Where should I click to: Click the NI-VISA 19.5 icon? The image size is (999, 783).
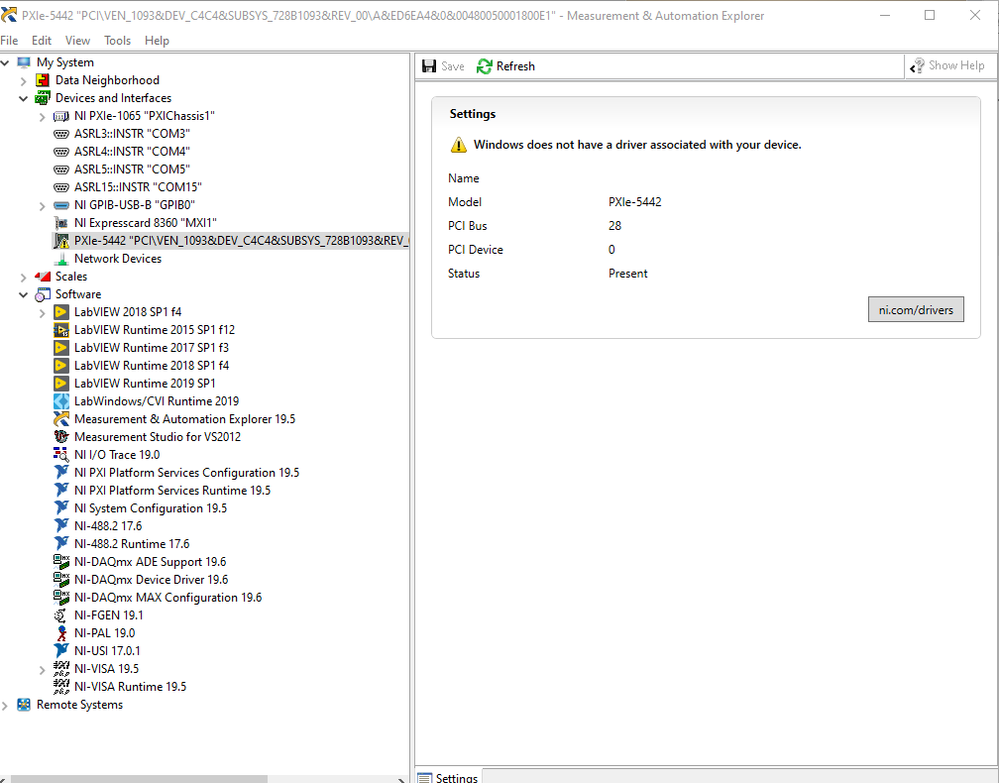pyautogui.click(x=61, y=669)
